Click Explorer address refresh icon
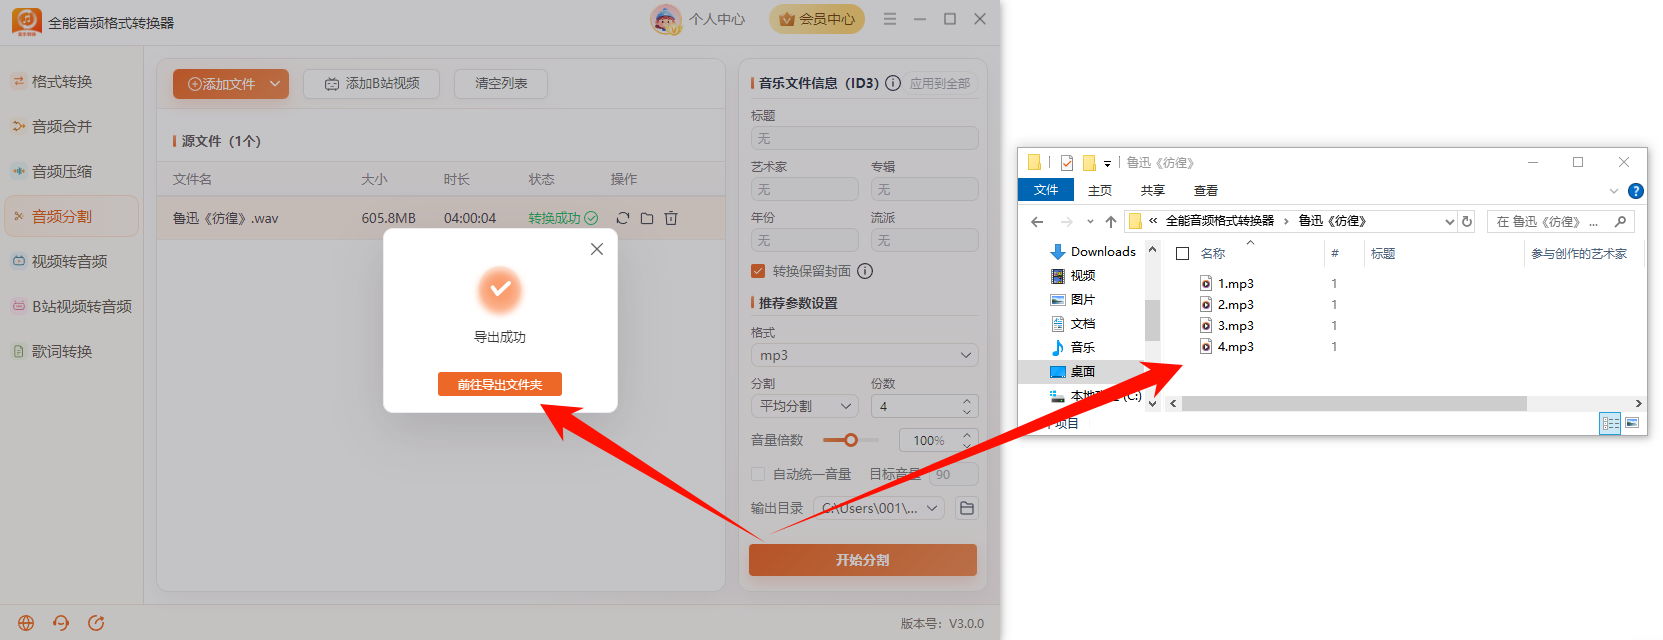This screenshot has height=640, width=1663. coord(1467,222)
